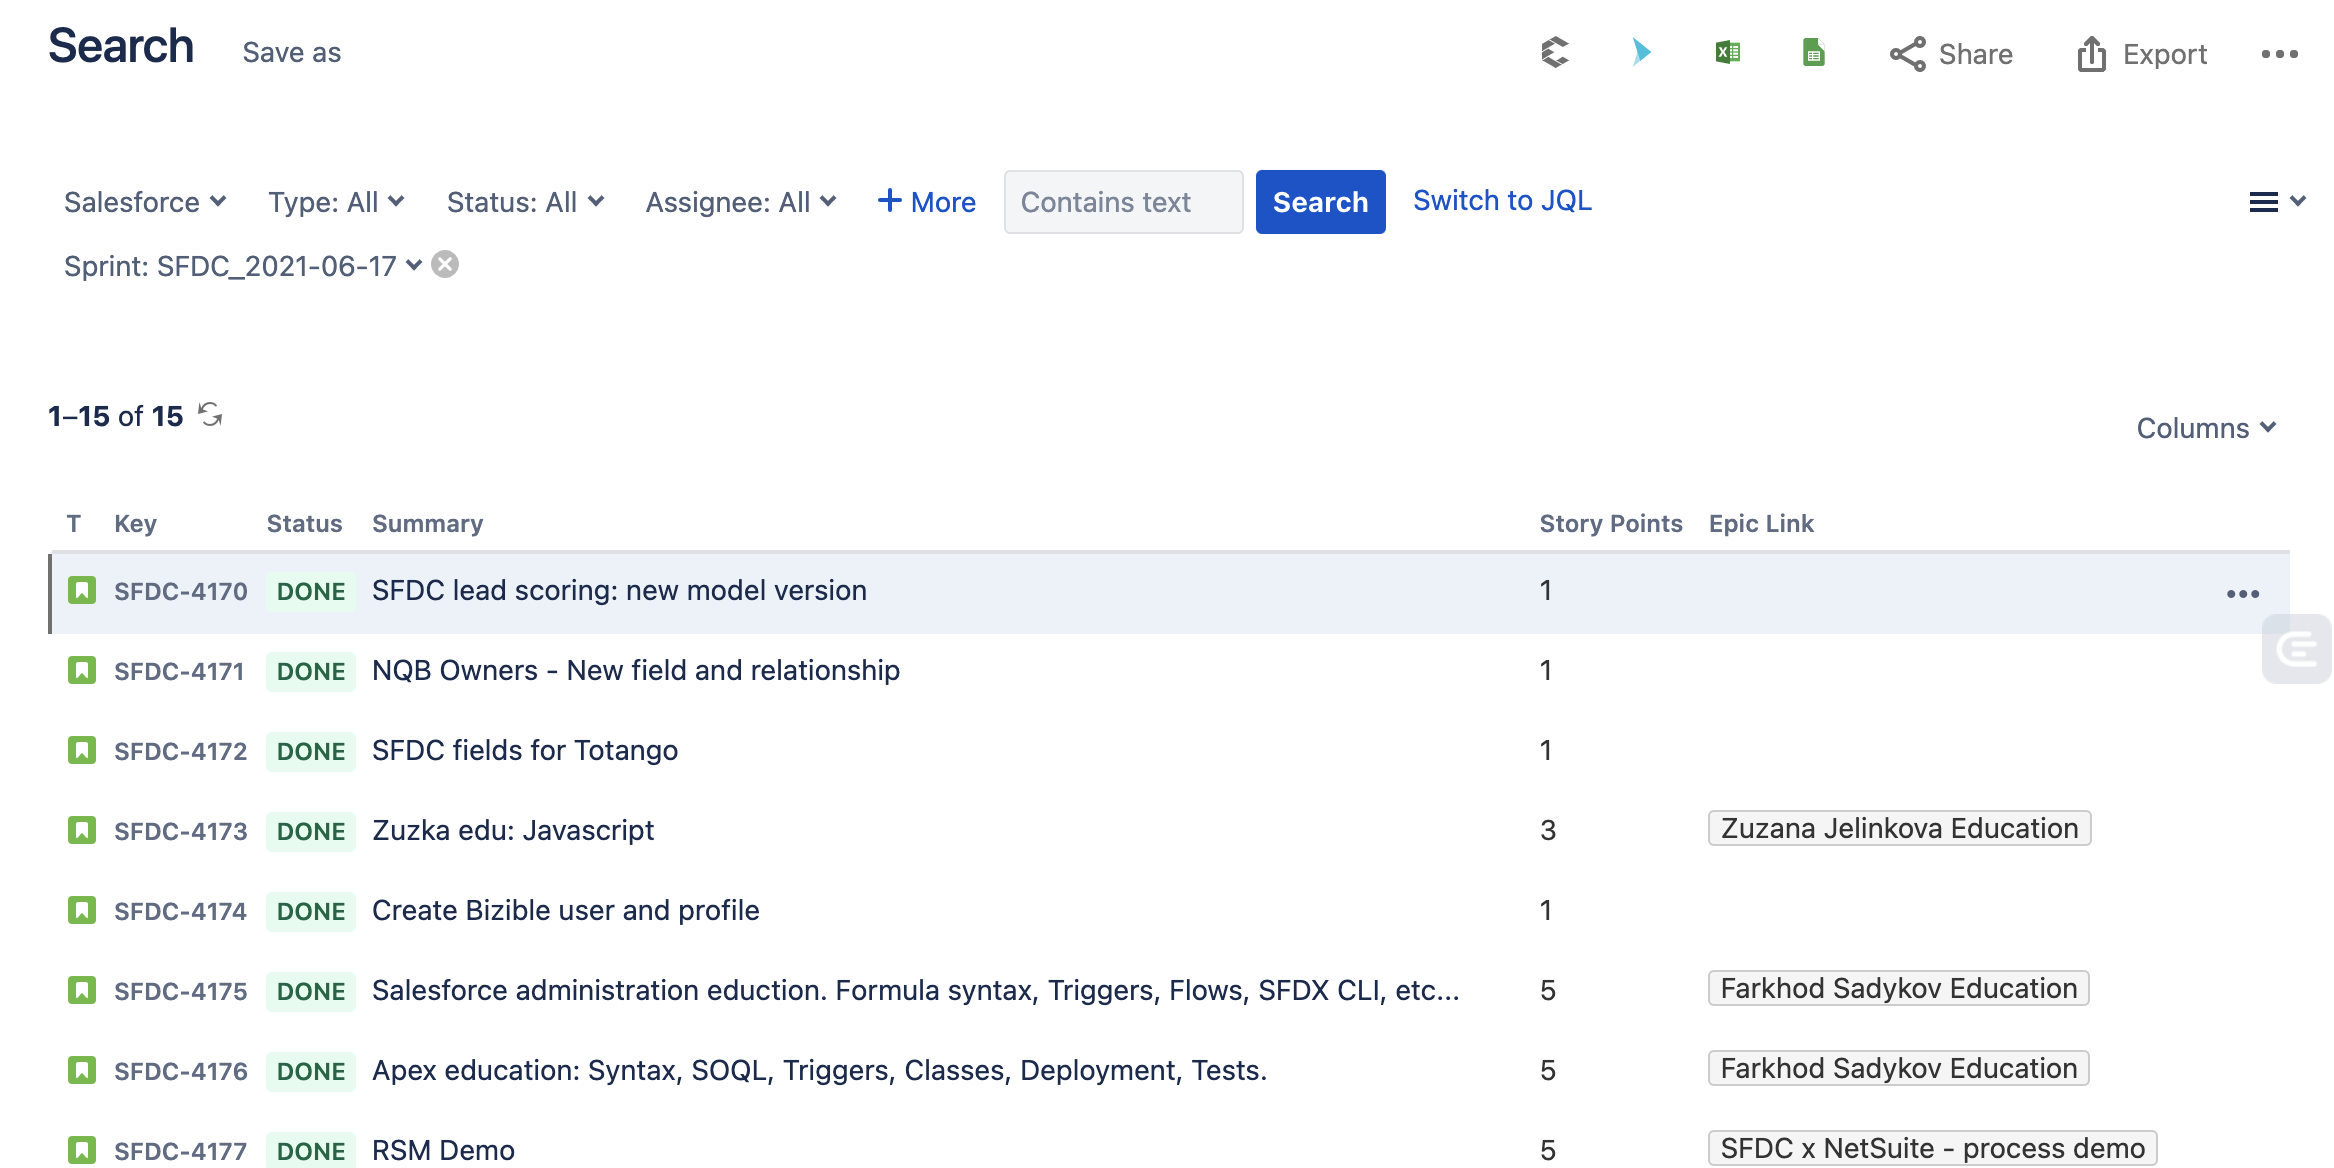Expand the Sprint: SFDC_2021-06-17 filter

pyautogui.click(x=242, y=266)
